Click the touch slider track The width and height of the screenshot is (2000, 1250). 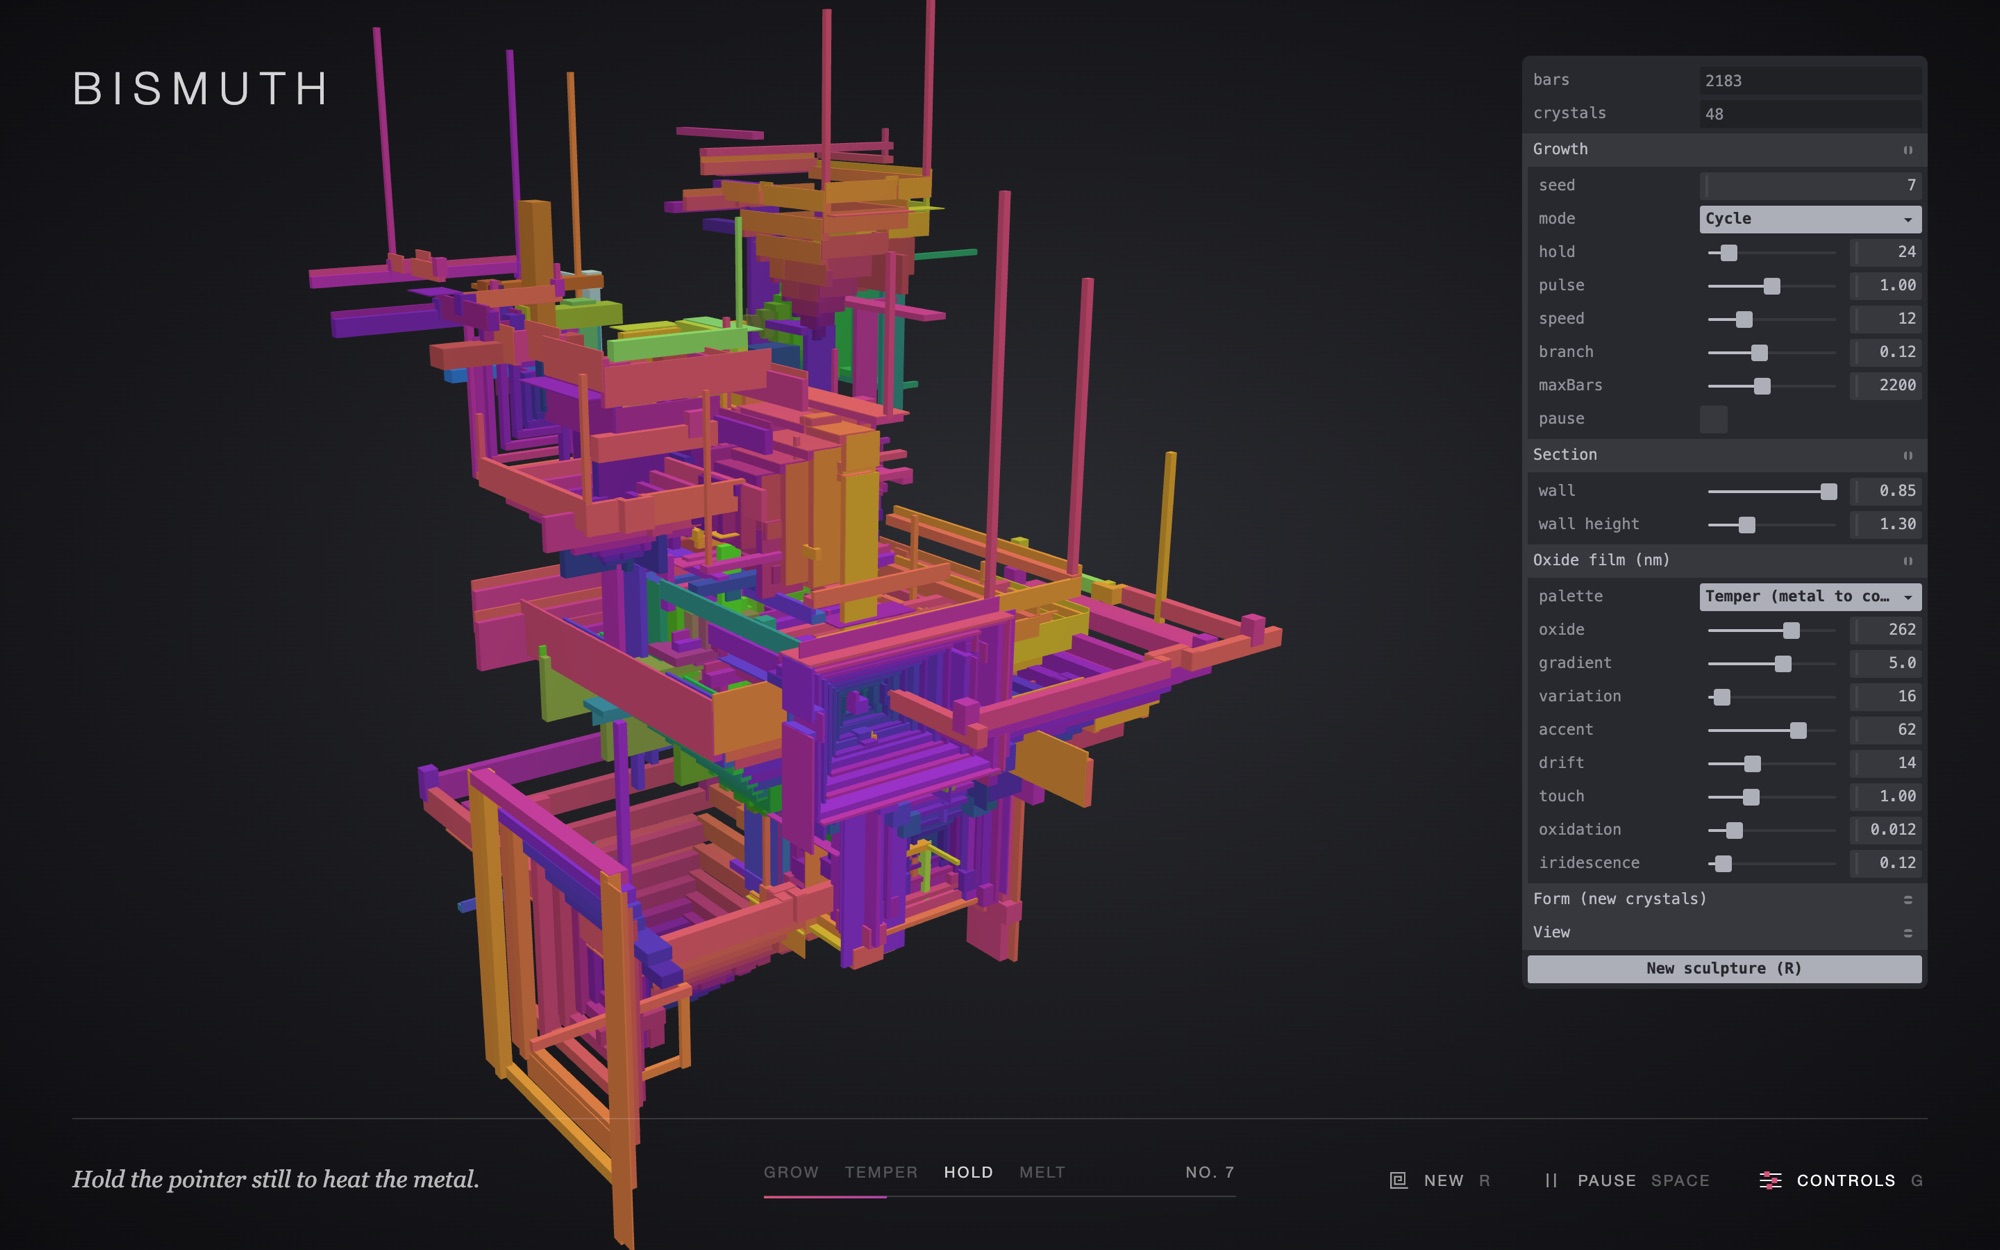pyautogui.click(x=1771, y=797)
